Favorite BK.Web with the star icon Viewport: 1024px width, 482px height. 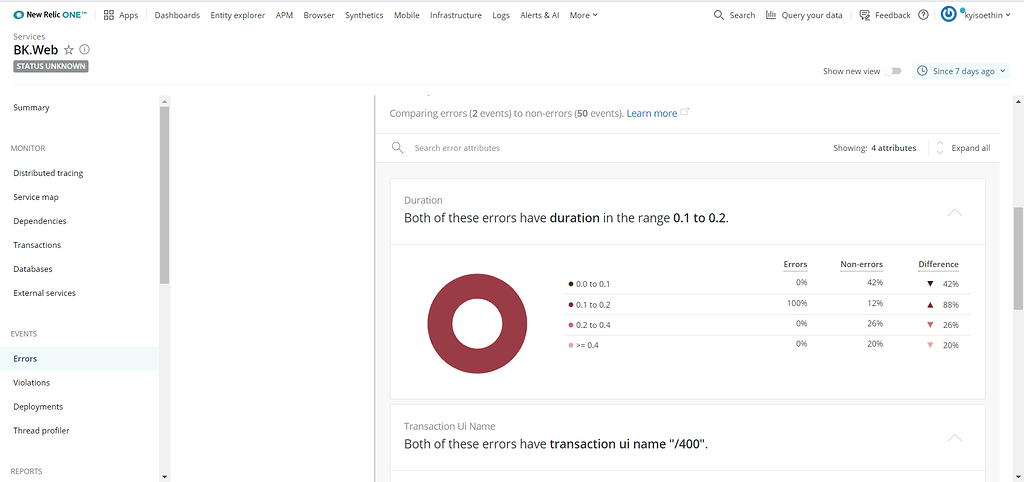tap(69, 50)
